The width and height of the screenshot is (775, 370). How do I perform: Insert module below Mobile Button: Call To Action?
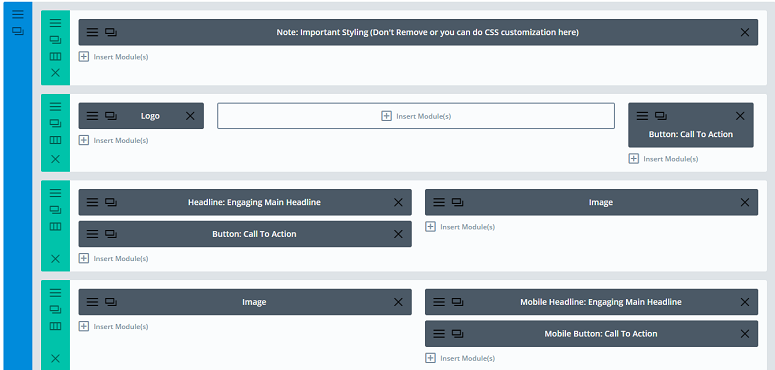point(460,358)
